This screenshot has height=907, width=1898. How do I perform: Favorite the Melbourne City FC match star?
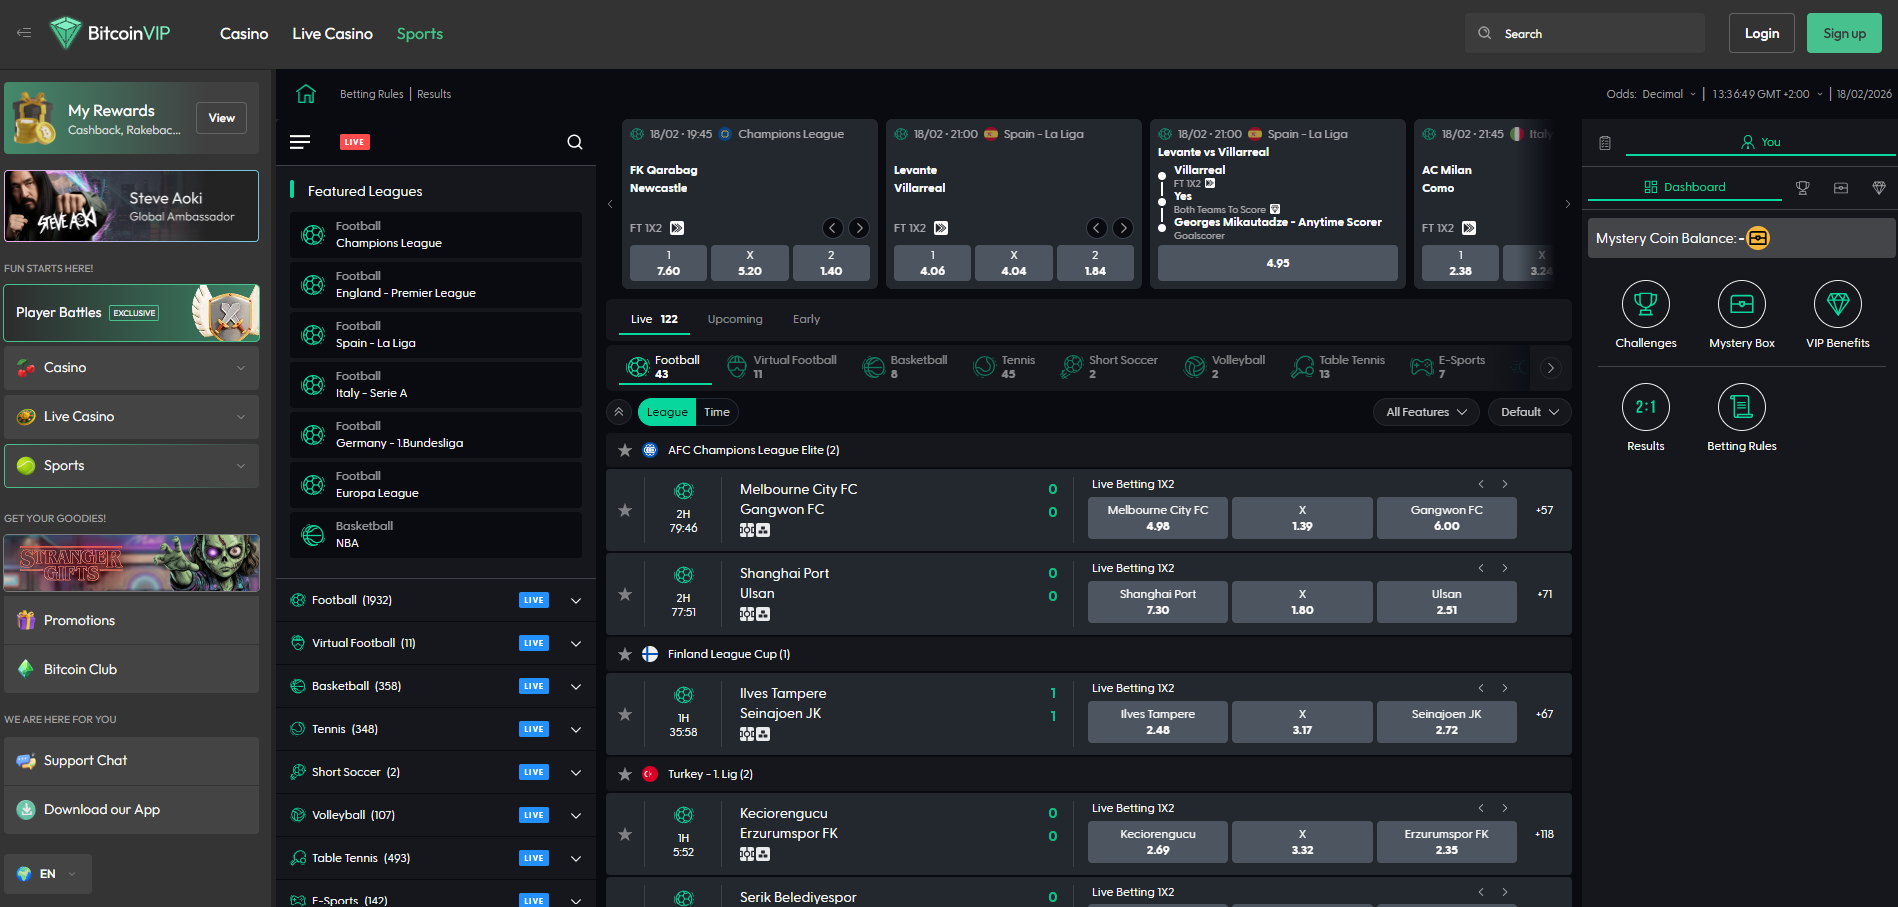(625, 510)
